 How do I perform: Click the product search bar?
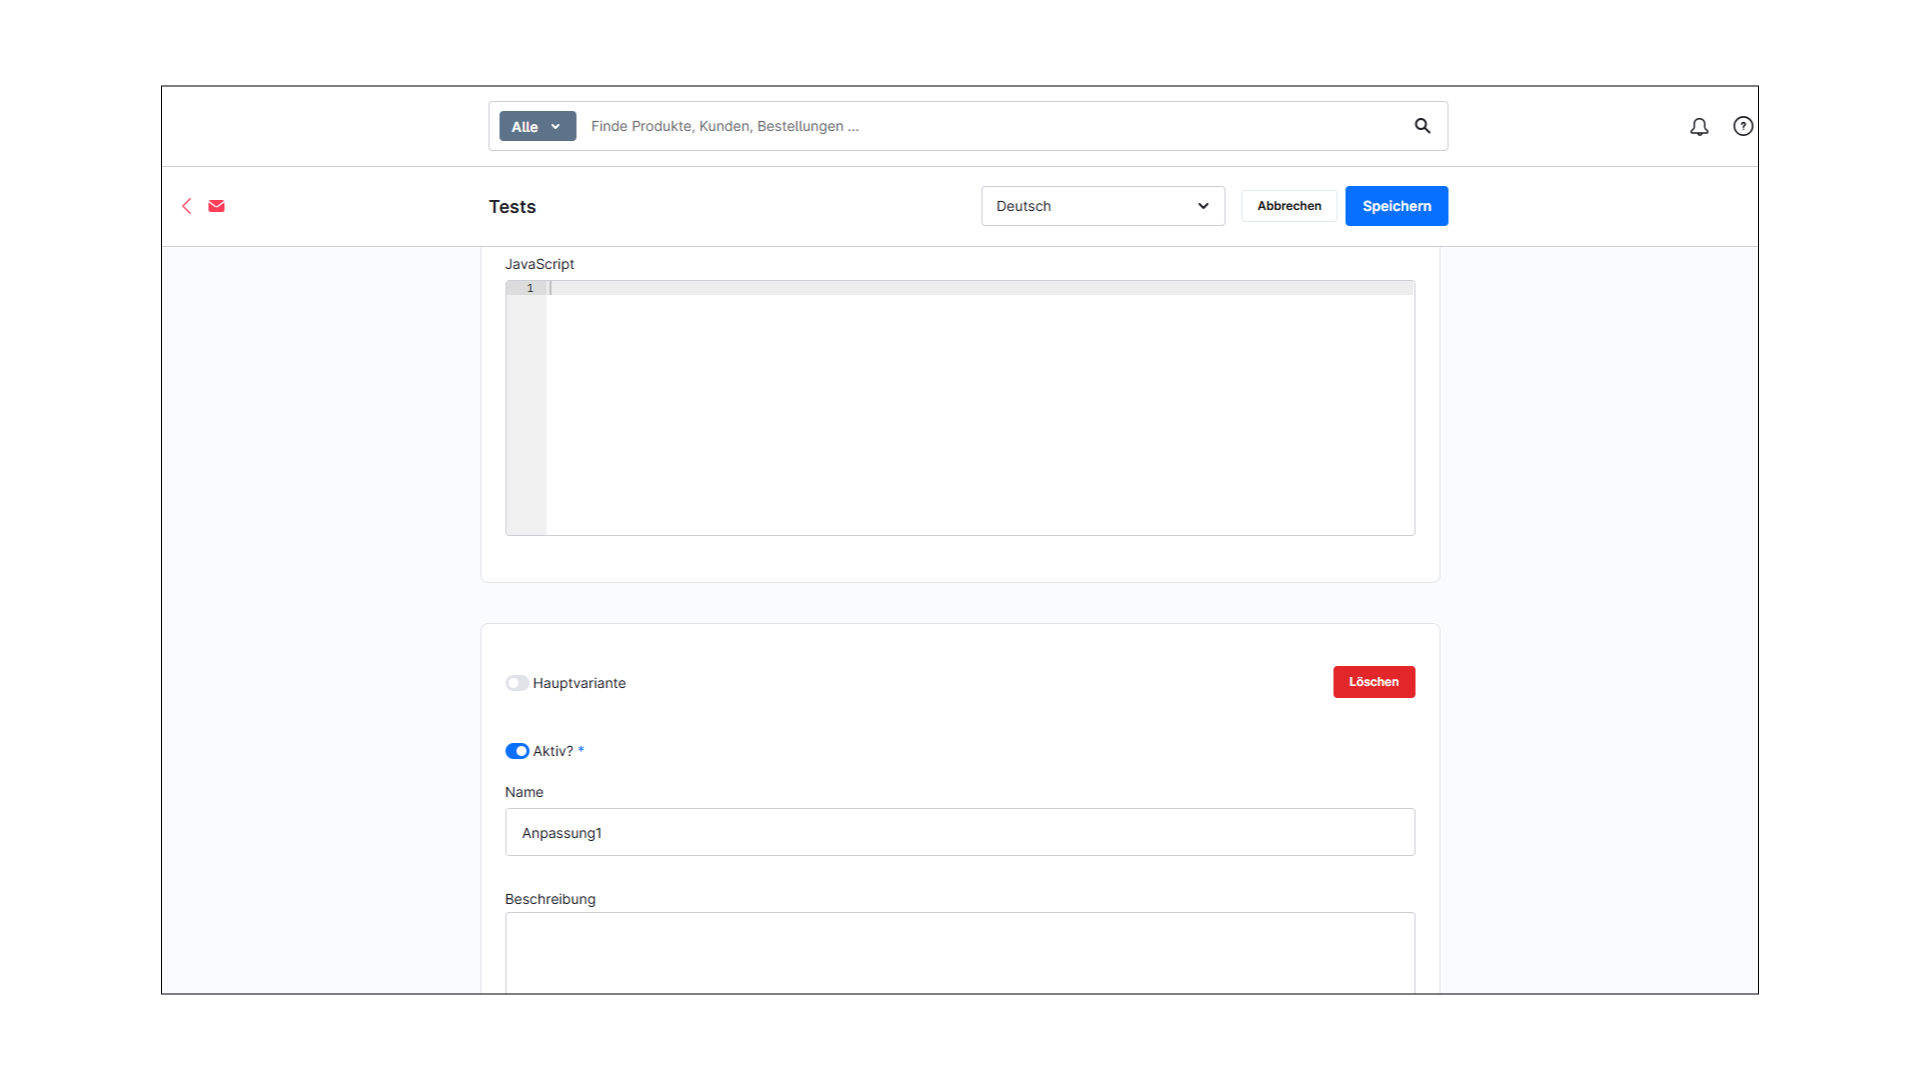(900, 126)
